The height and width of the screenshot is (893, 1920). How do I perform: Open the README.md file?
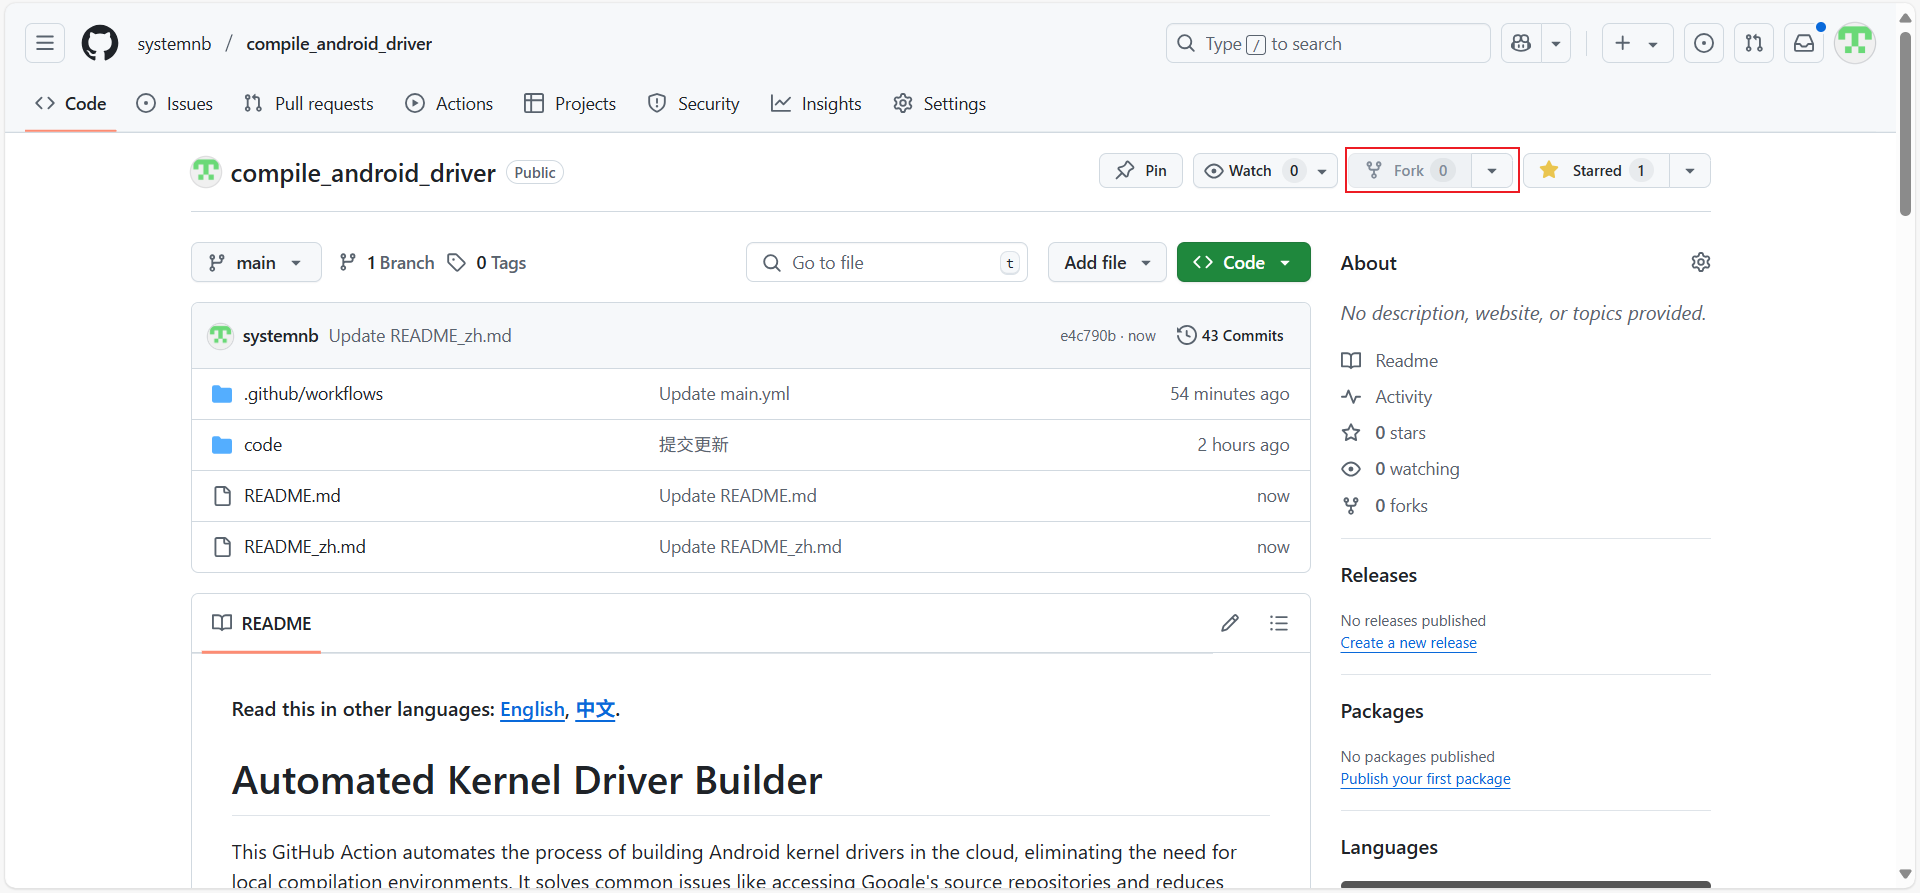click(292, 496)
